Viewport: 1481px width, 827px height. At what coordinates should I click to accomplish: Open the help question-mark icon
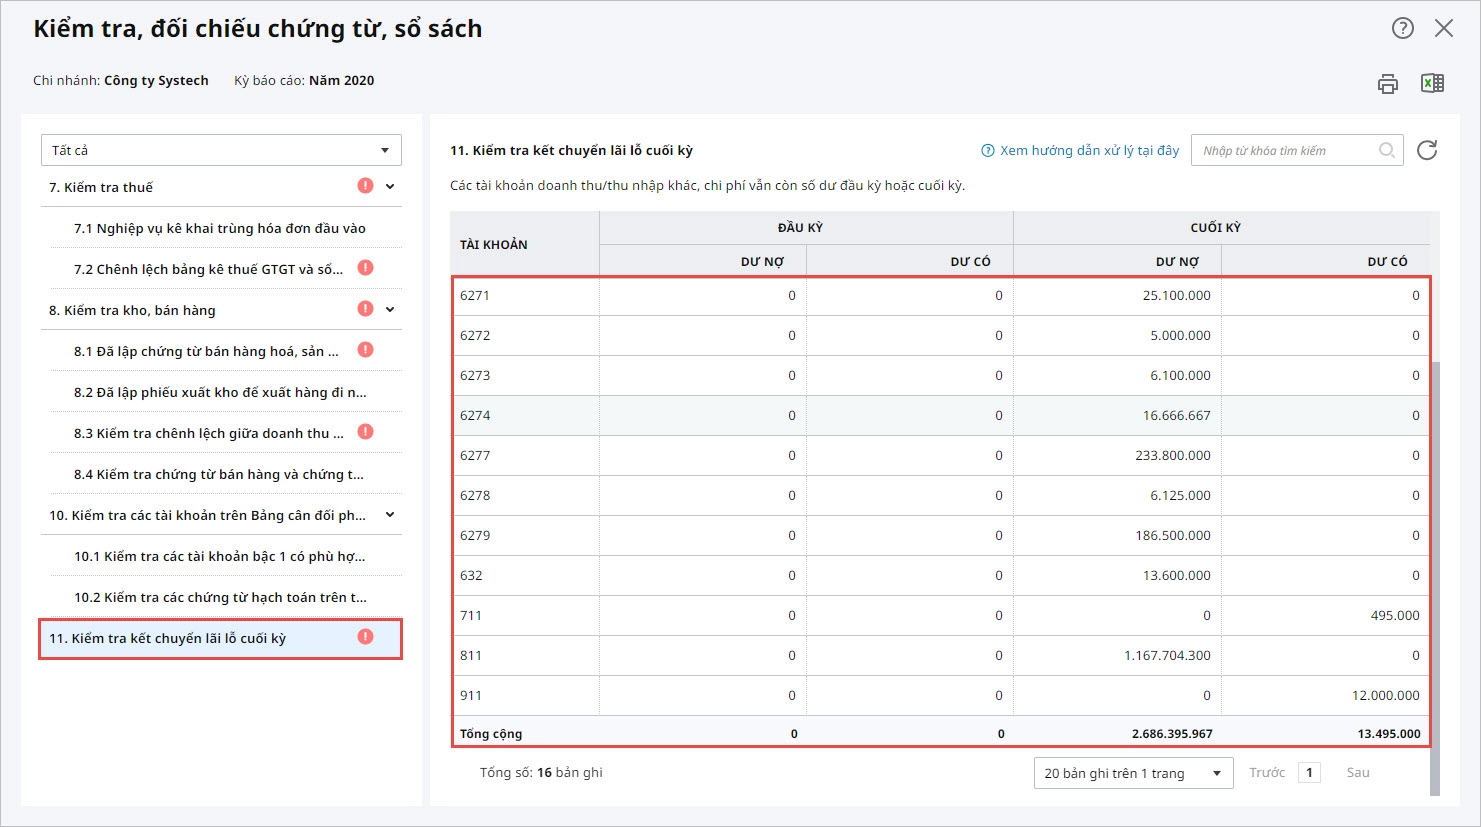(x=1403, y=28)
